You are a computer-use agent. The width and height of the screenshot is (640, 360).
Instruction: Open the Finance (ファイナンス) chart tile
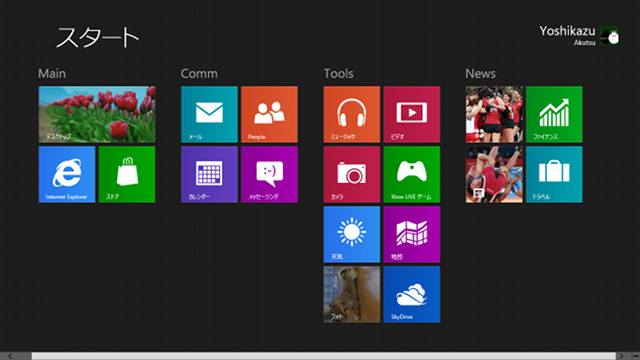pyautogui.click(x=554, y=114)
